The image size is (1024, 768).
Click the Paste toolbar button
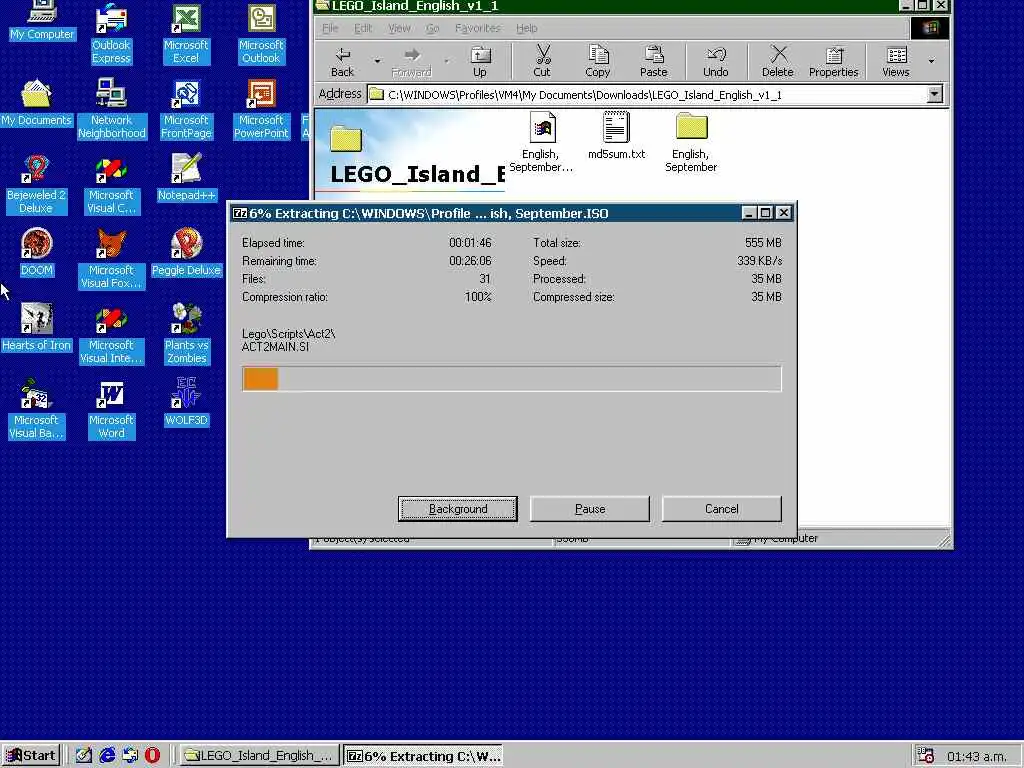(x=654, y=61)
